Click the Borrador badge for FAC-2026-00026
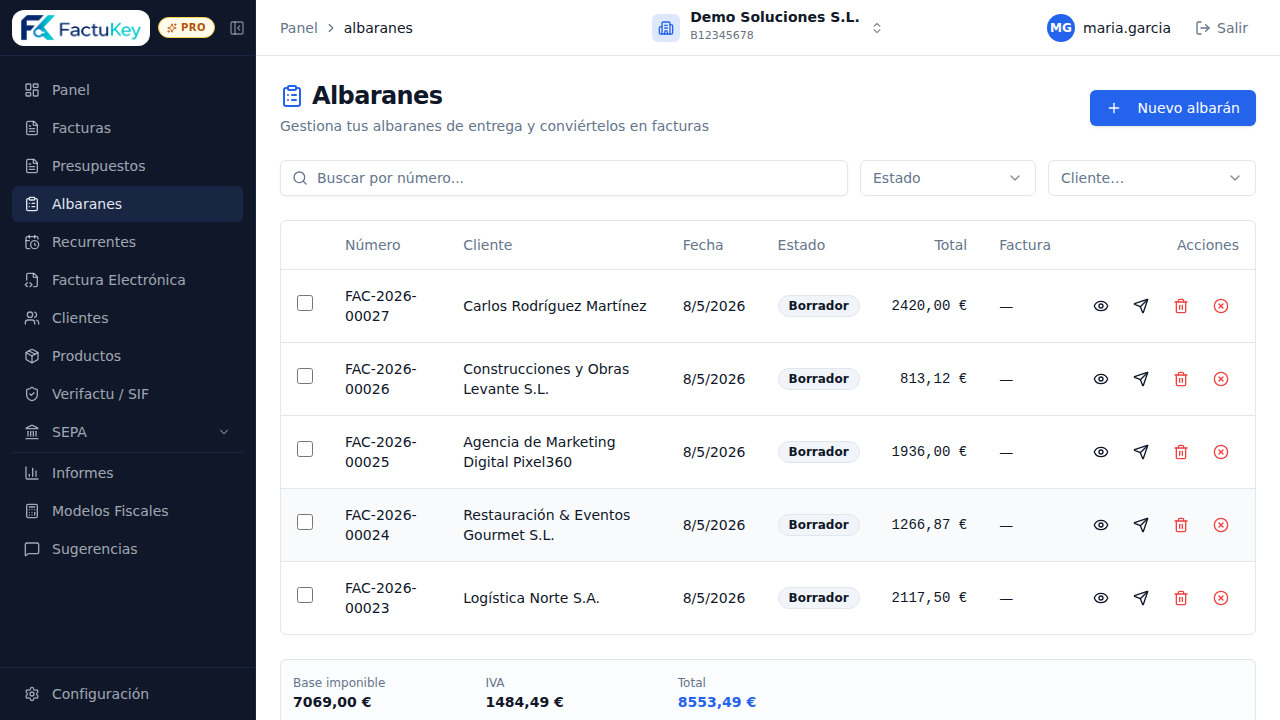The image size is (1280, 720). (819, 379)
